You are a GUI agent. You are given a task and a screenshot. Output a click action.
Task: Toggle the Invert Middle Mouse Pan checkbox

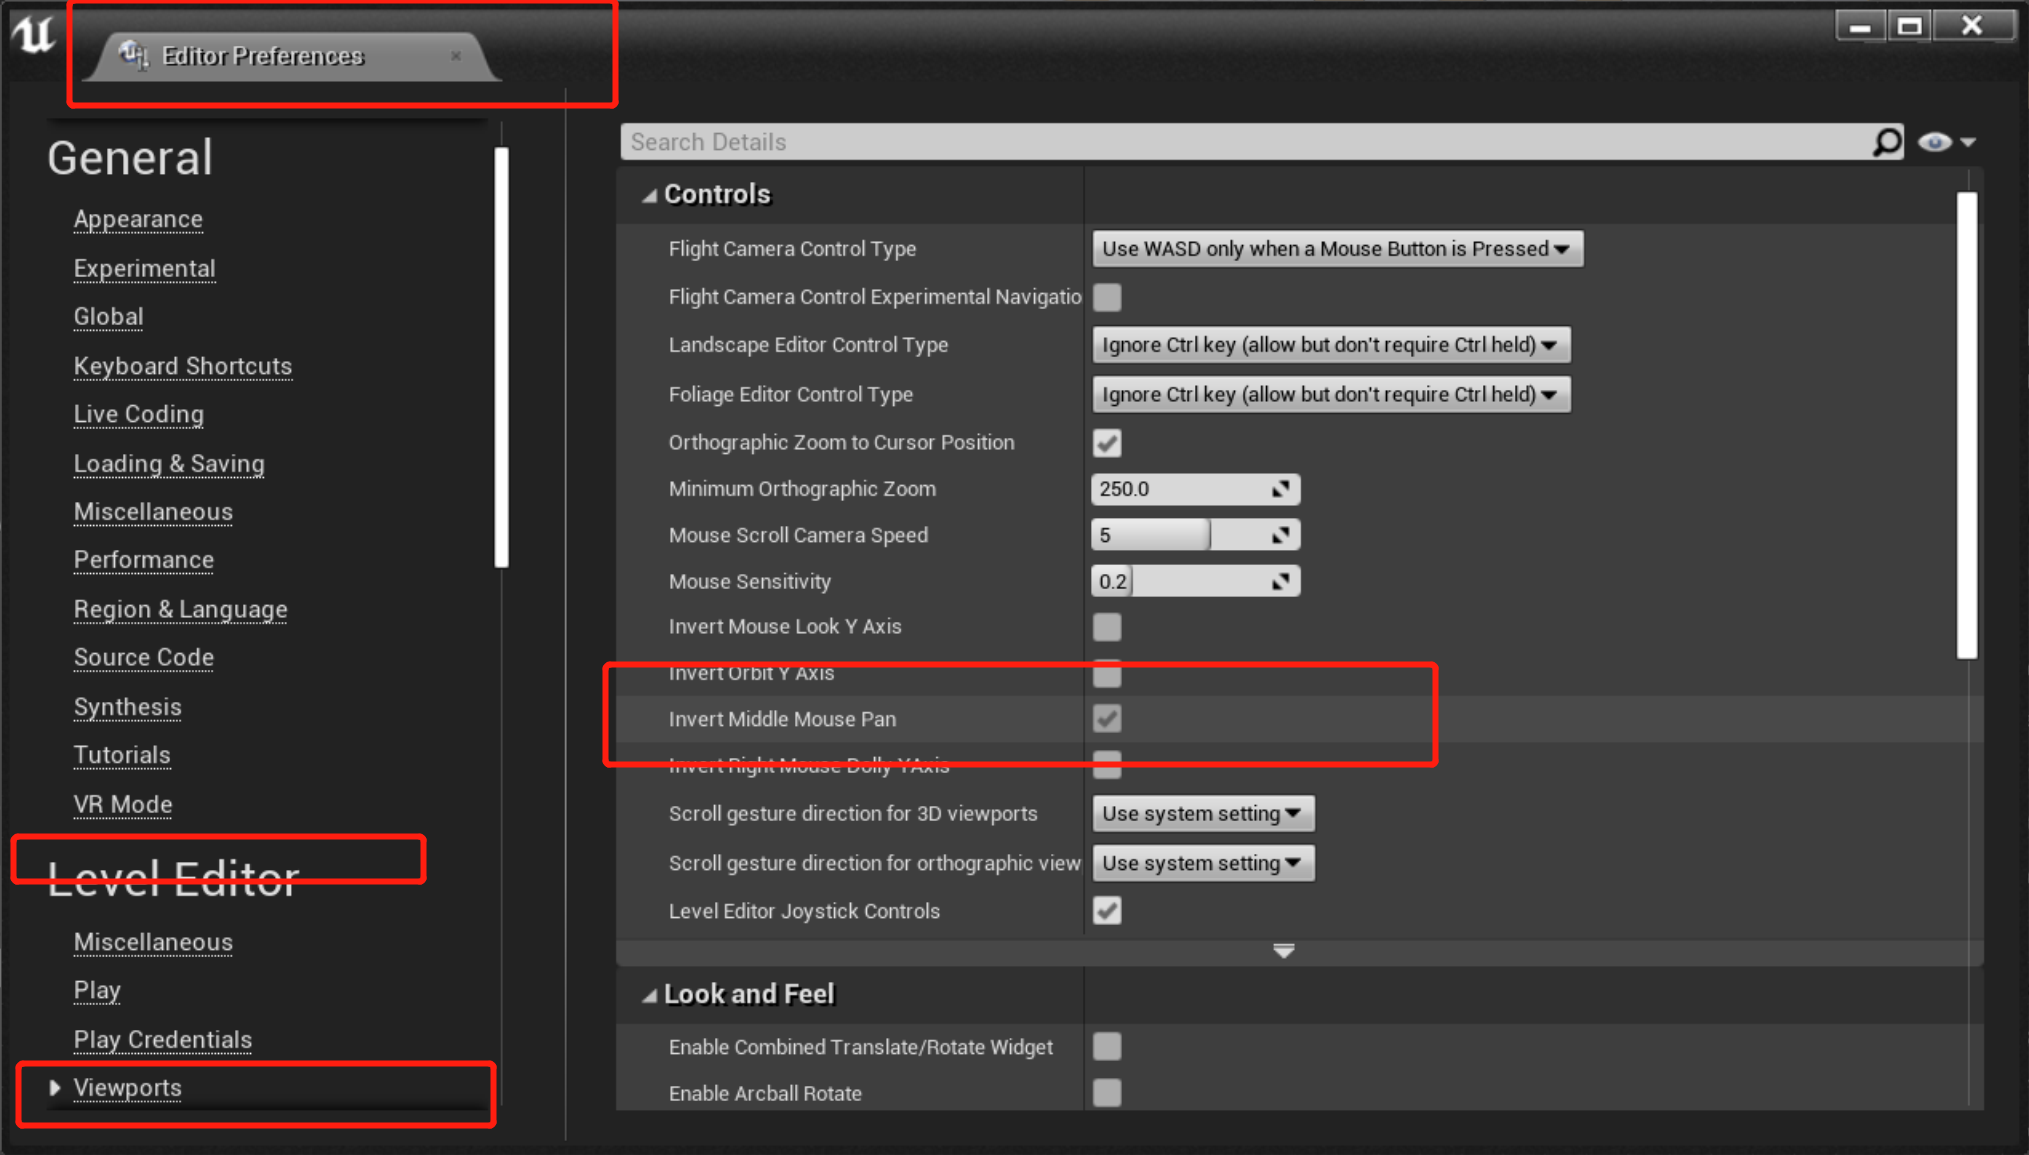tap(1106, 719)
